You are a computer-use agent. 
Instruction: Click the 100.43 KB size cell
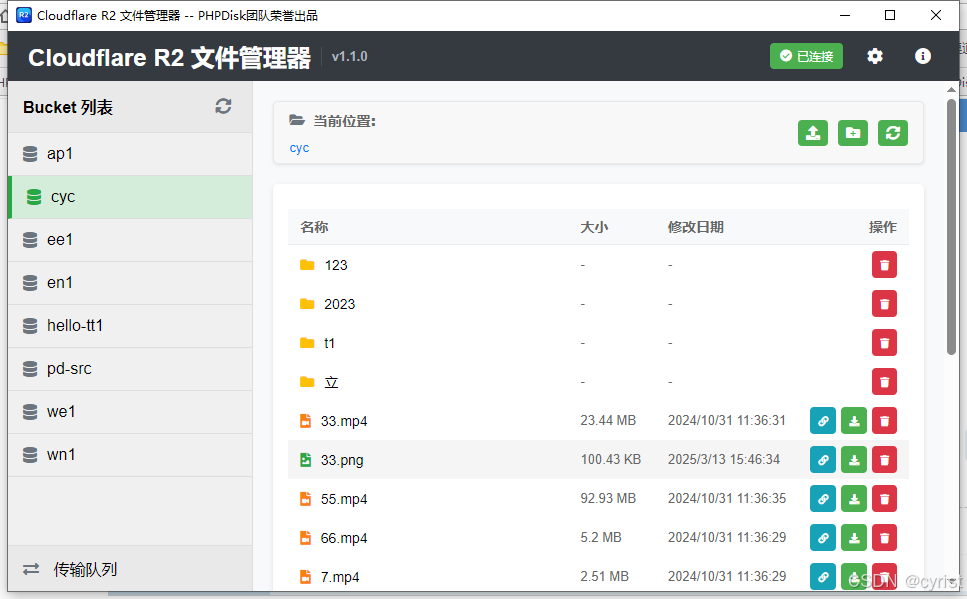pos(611,460)
